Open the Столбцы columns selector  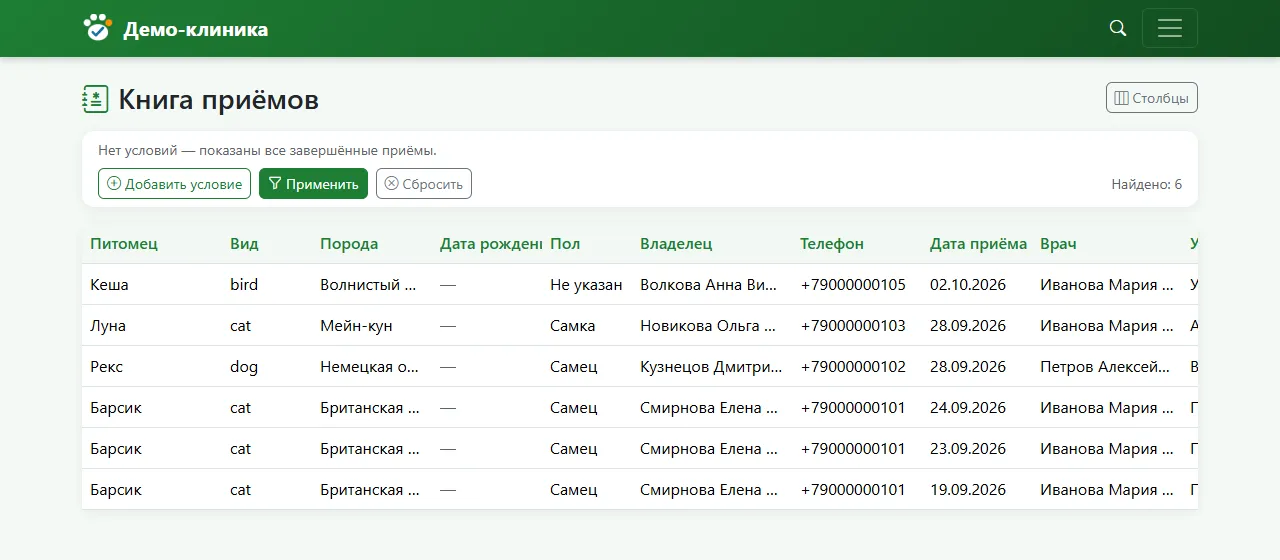pos(1151,98)
